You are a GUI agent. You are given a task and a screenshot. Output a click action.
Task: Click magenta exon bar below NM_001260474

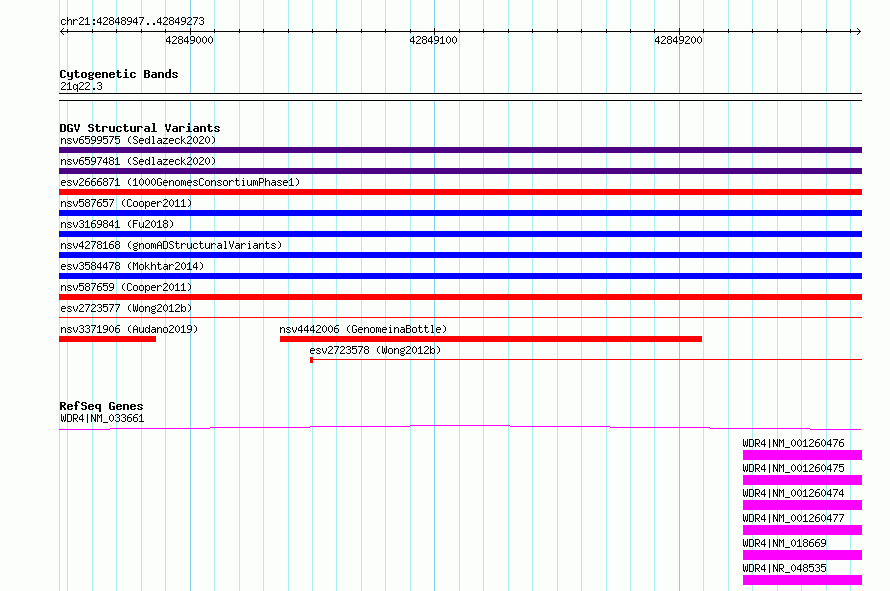802,505
